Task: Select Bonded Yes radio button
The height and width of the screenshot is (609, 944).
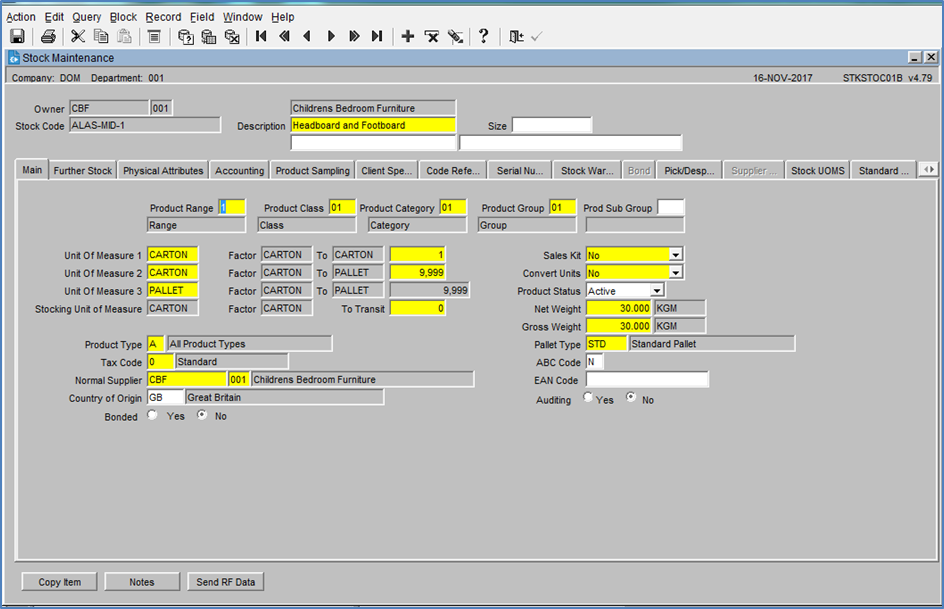Action: pos(152,415)
